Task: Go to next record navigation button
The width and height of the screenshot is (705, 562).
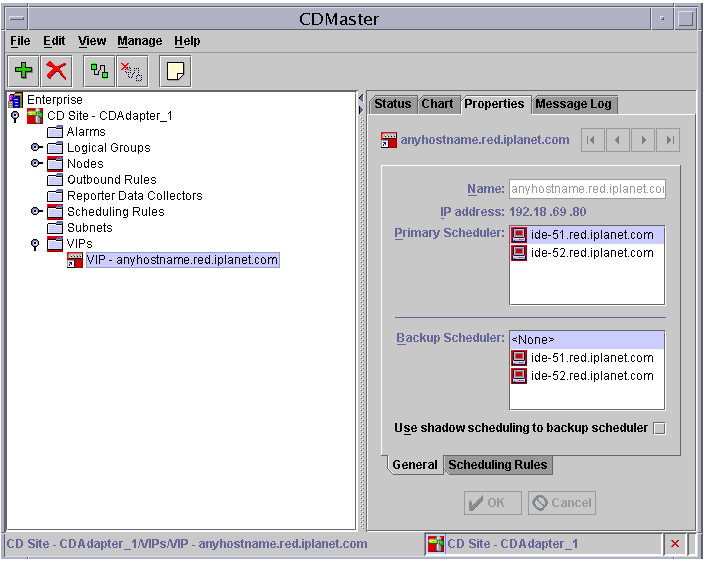Action: (x=643, y=140)
